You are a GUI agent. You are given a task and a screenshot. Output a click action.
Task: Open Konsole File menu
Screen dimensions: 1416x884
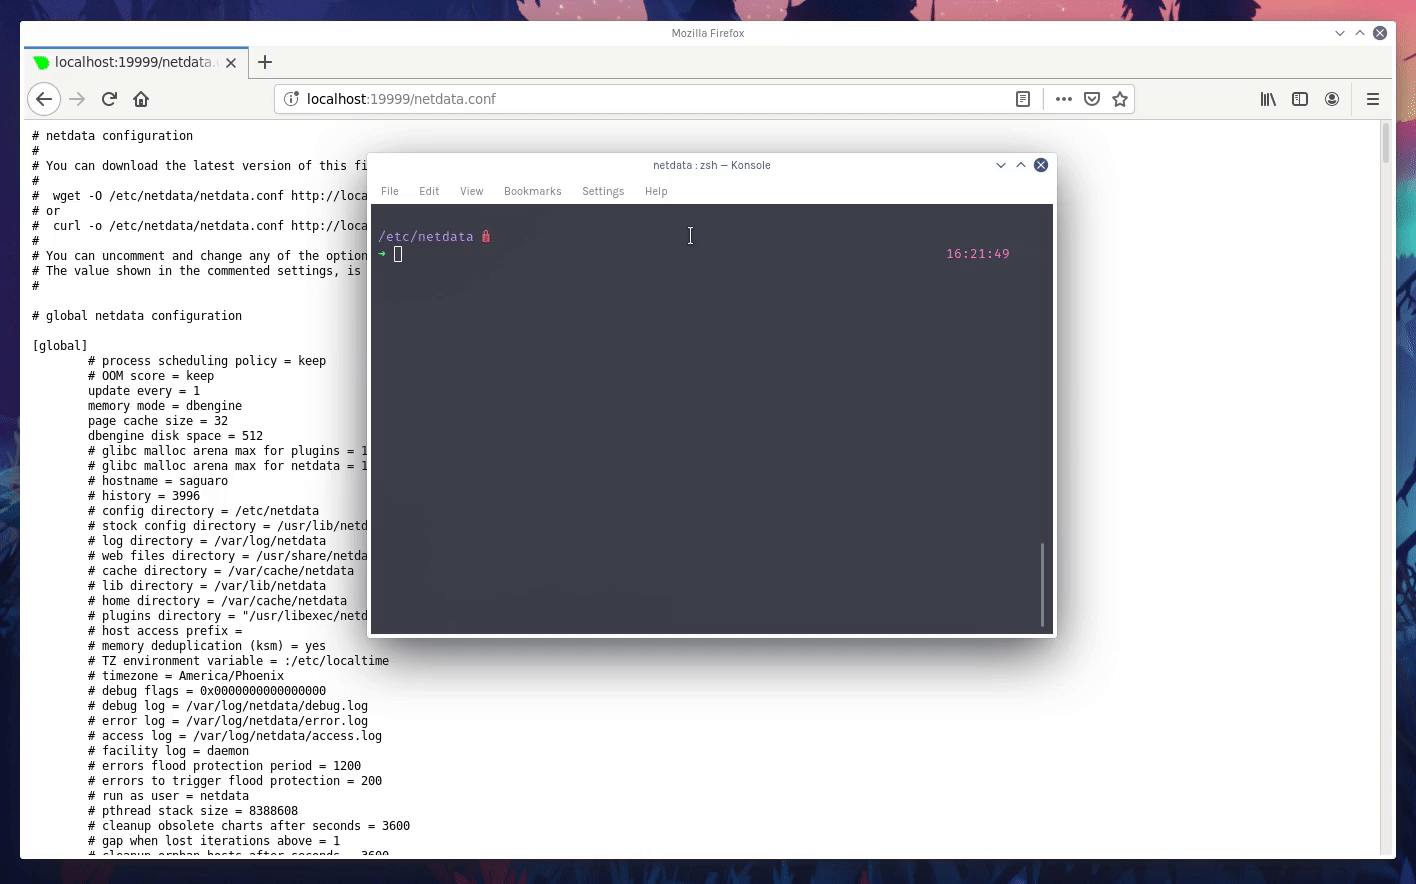(x=390, y=191)
